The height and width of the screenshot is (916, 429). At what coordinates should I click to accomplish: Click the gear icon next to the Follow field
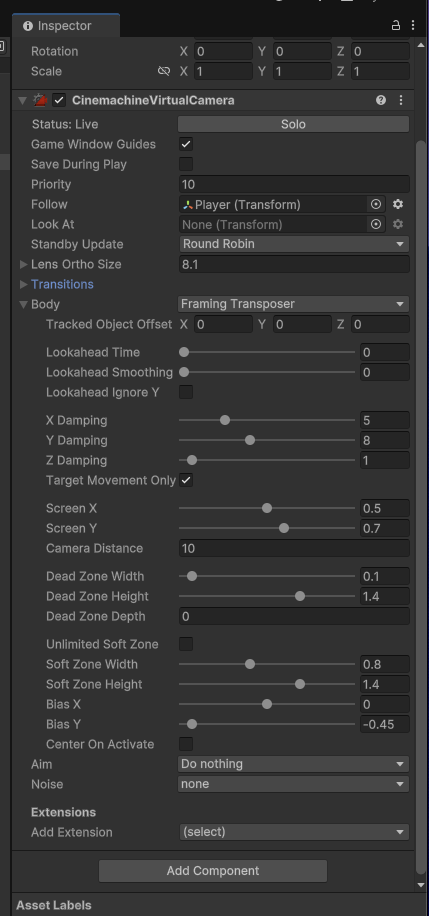pyautogui.click(x=398, y=204)
